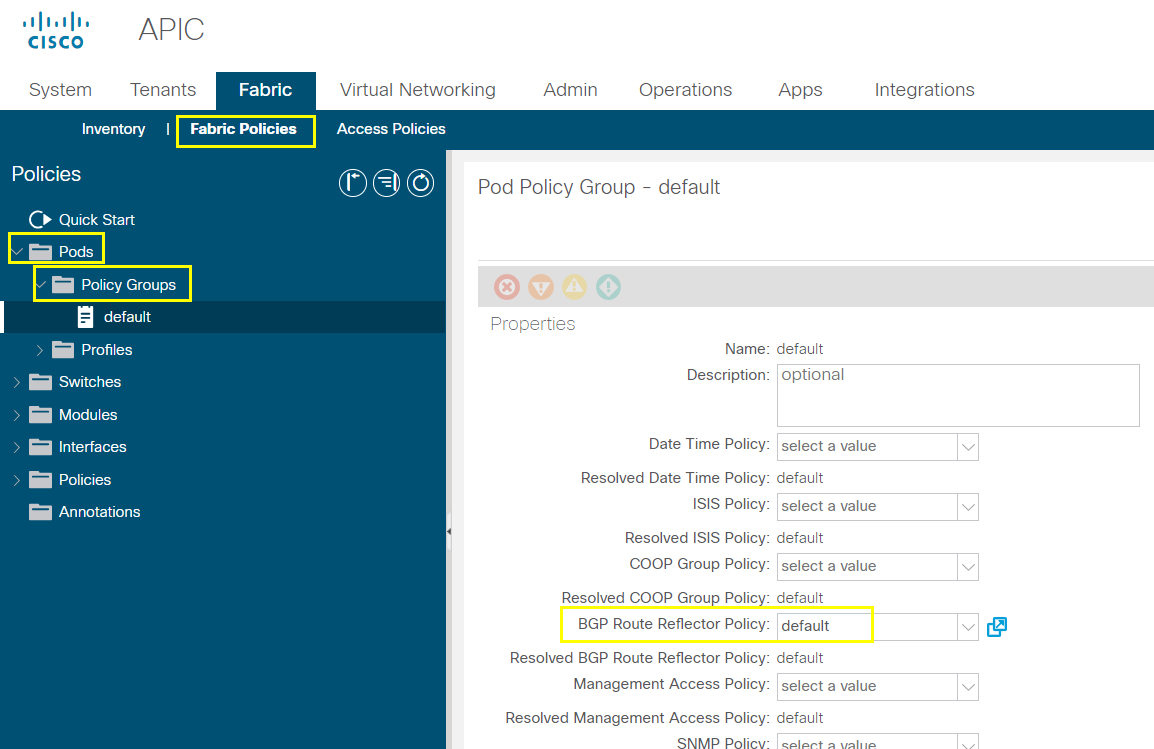Click the Policies folder icon in tree
This screenshot has height=749, width=1154.
(x=40, y=480)
